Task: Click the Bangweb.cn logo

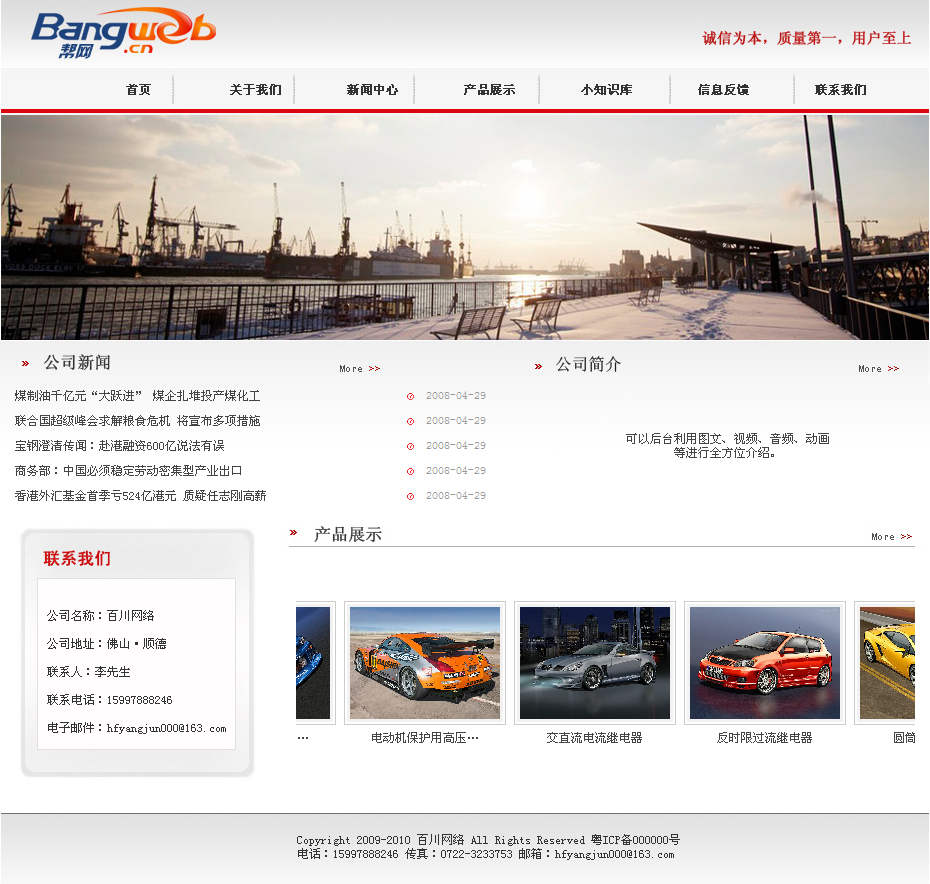Action: click(x=122, y=33)
